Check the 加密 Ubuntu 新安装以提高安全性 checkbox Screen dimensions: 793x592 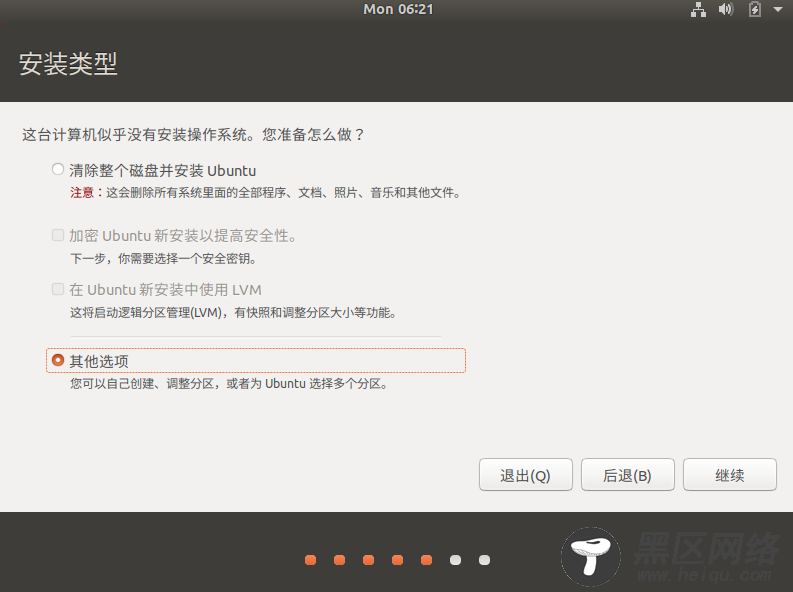click(58, 235)
